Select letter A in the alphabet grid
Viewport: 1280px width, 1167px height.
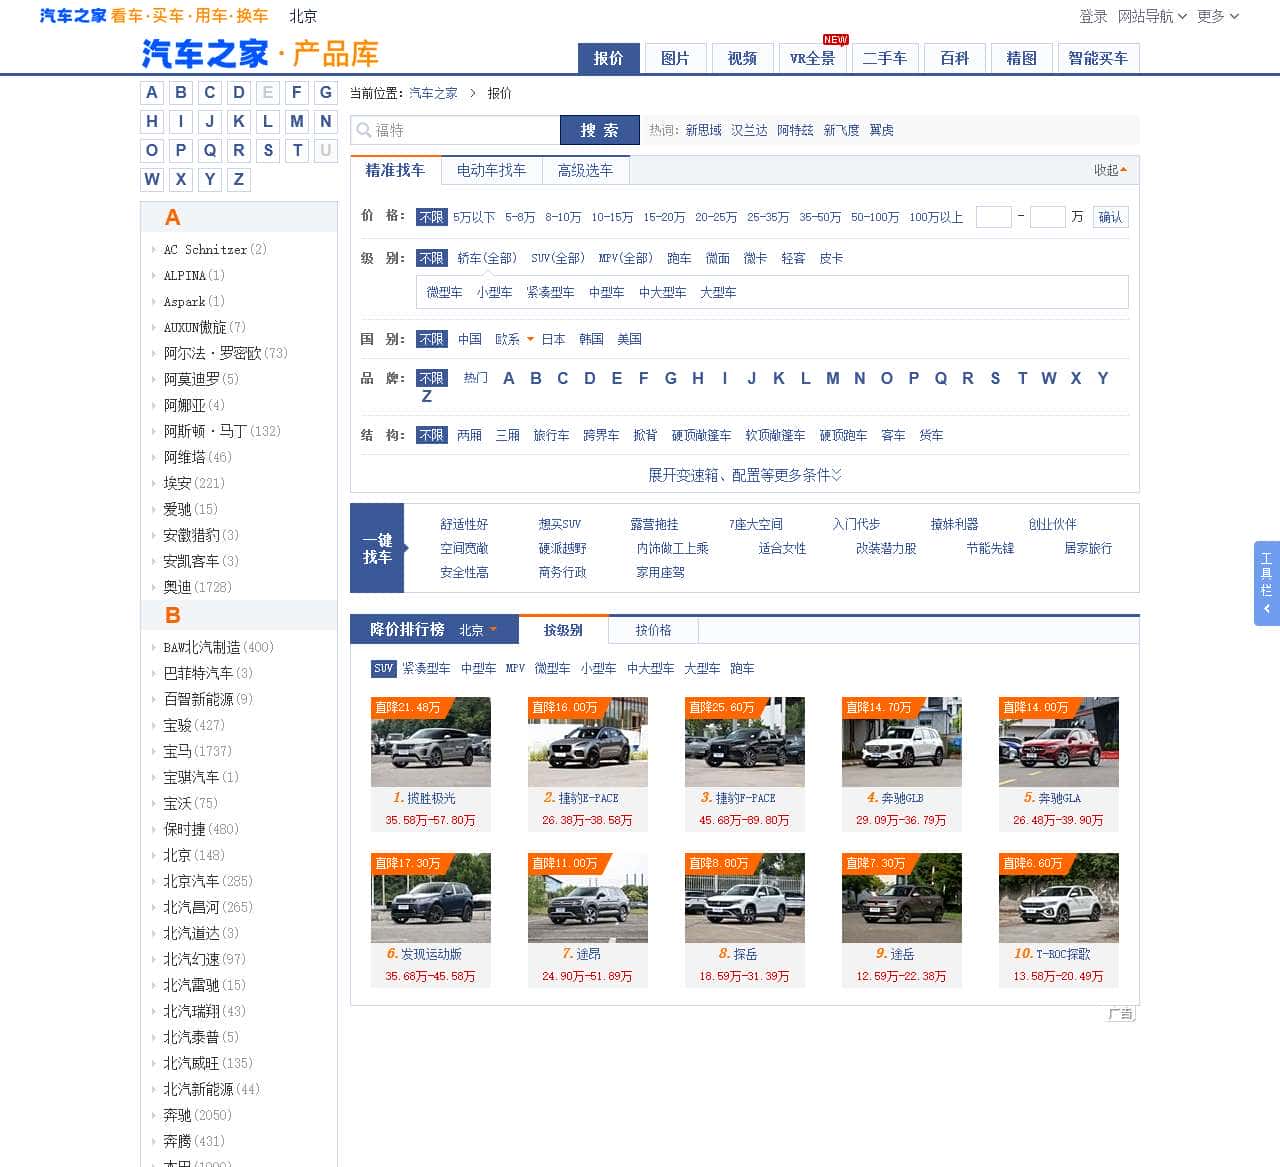[152, 93]
